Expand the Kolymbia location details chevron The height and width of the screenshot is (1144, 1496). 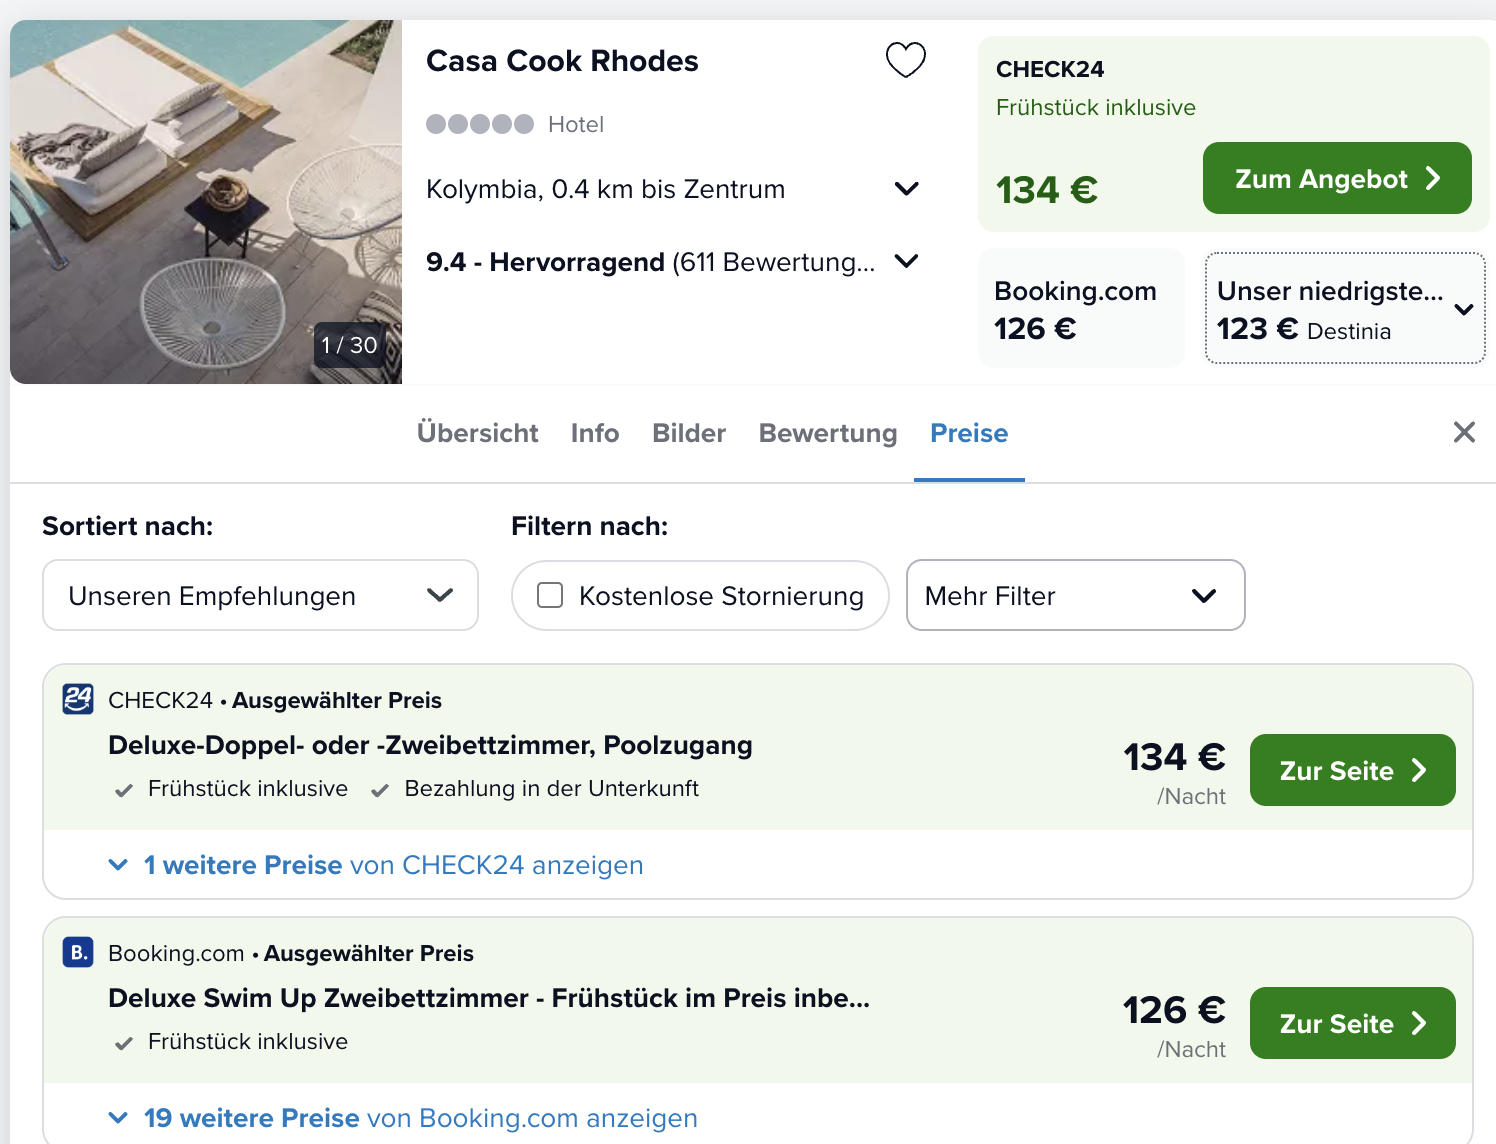[x=906, y=189]
